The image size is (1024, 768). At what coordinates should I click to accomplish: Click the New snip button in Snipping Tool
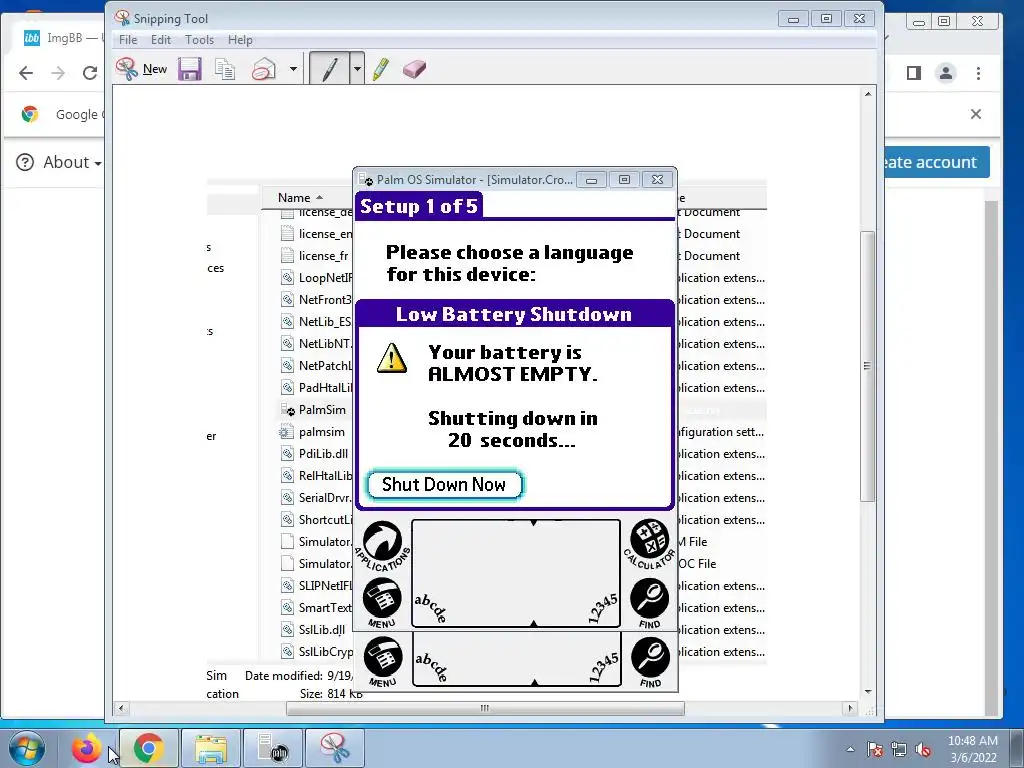coord(142,69)
